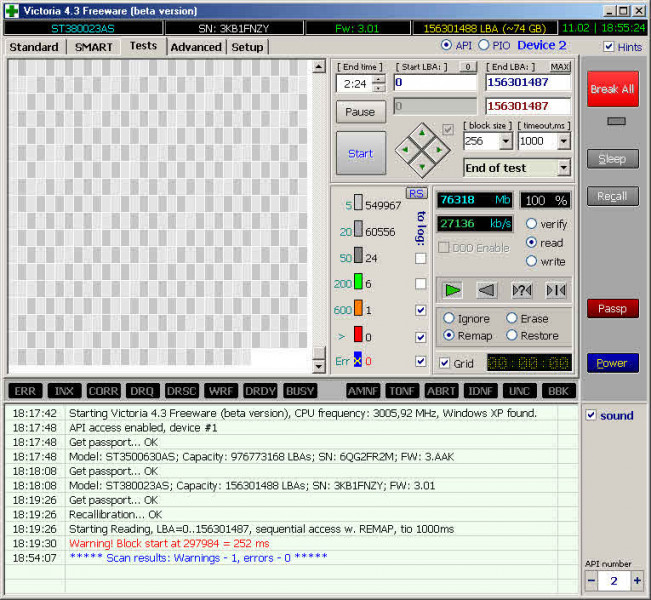Select the Ignore error action
Image resolution: width=651 pixels, height=600 pixels.
(448, 318)
